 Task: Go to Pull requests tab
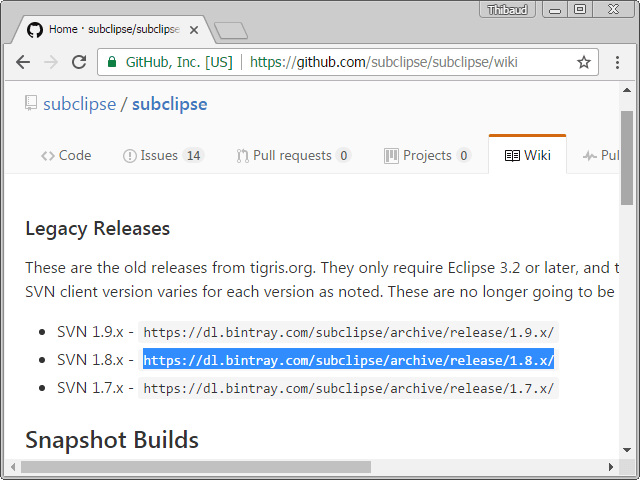pyautogui.click(x=293, y=155)
